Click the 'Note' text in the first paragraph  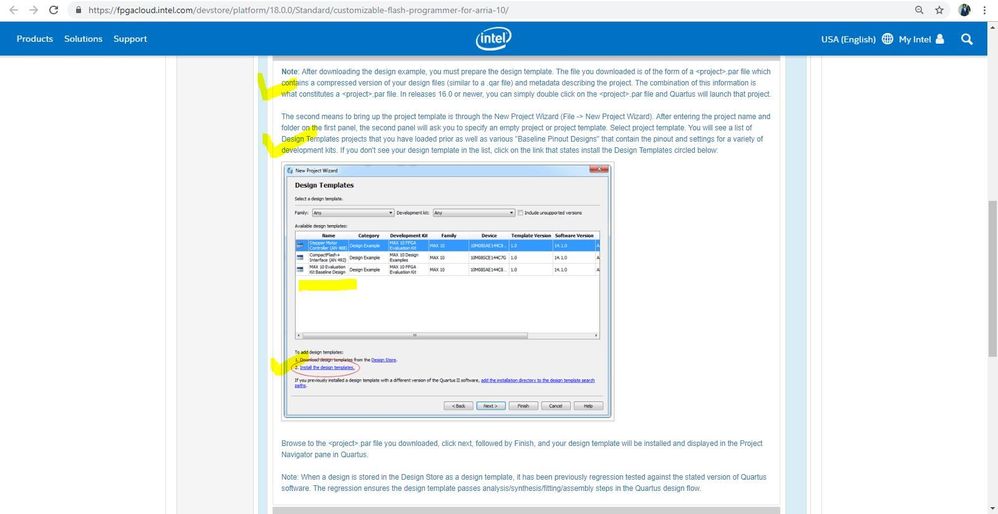[x=290, y=72]
